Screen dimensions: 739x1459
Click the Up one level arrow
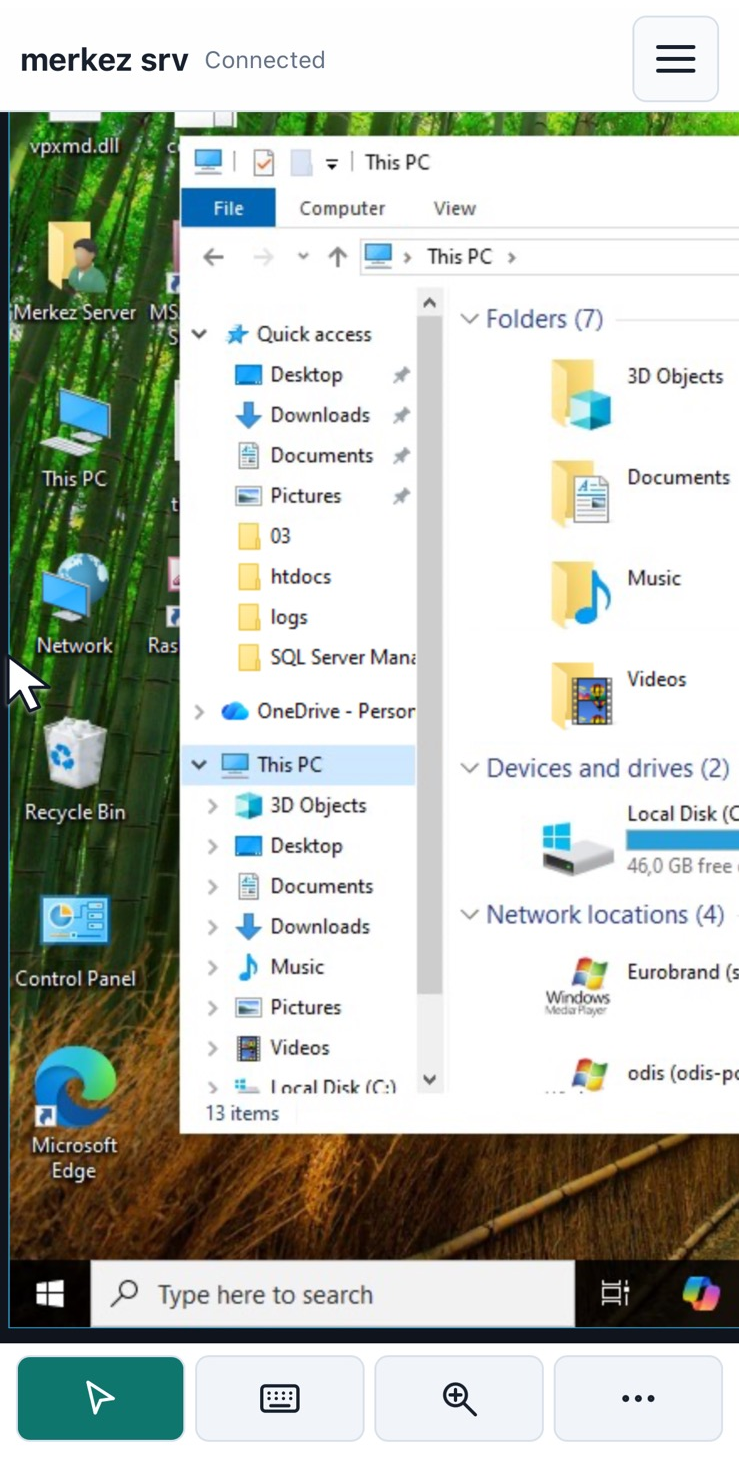[x=338, y=257]
